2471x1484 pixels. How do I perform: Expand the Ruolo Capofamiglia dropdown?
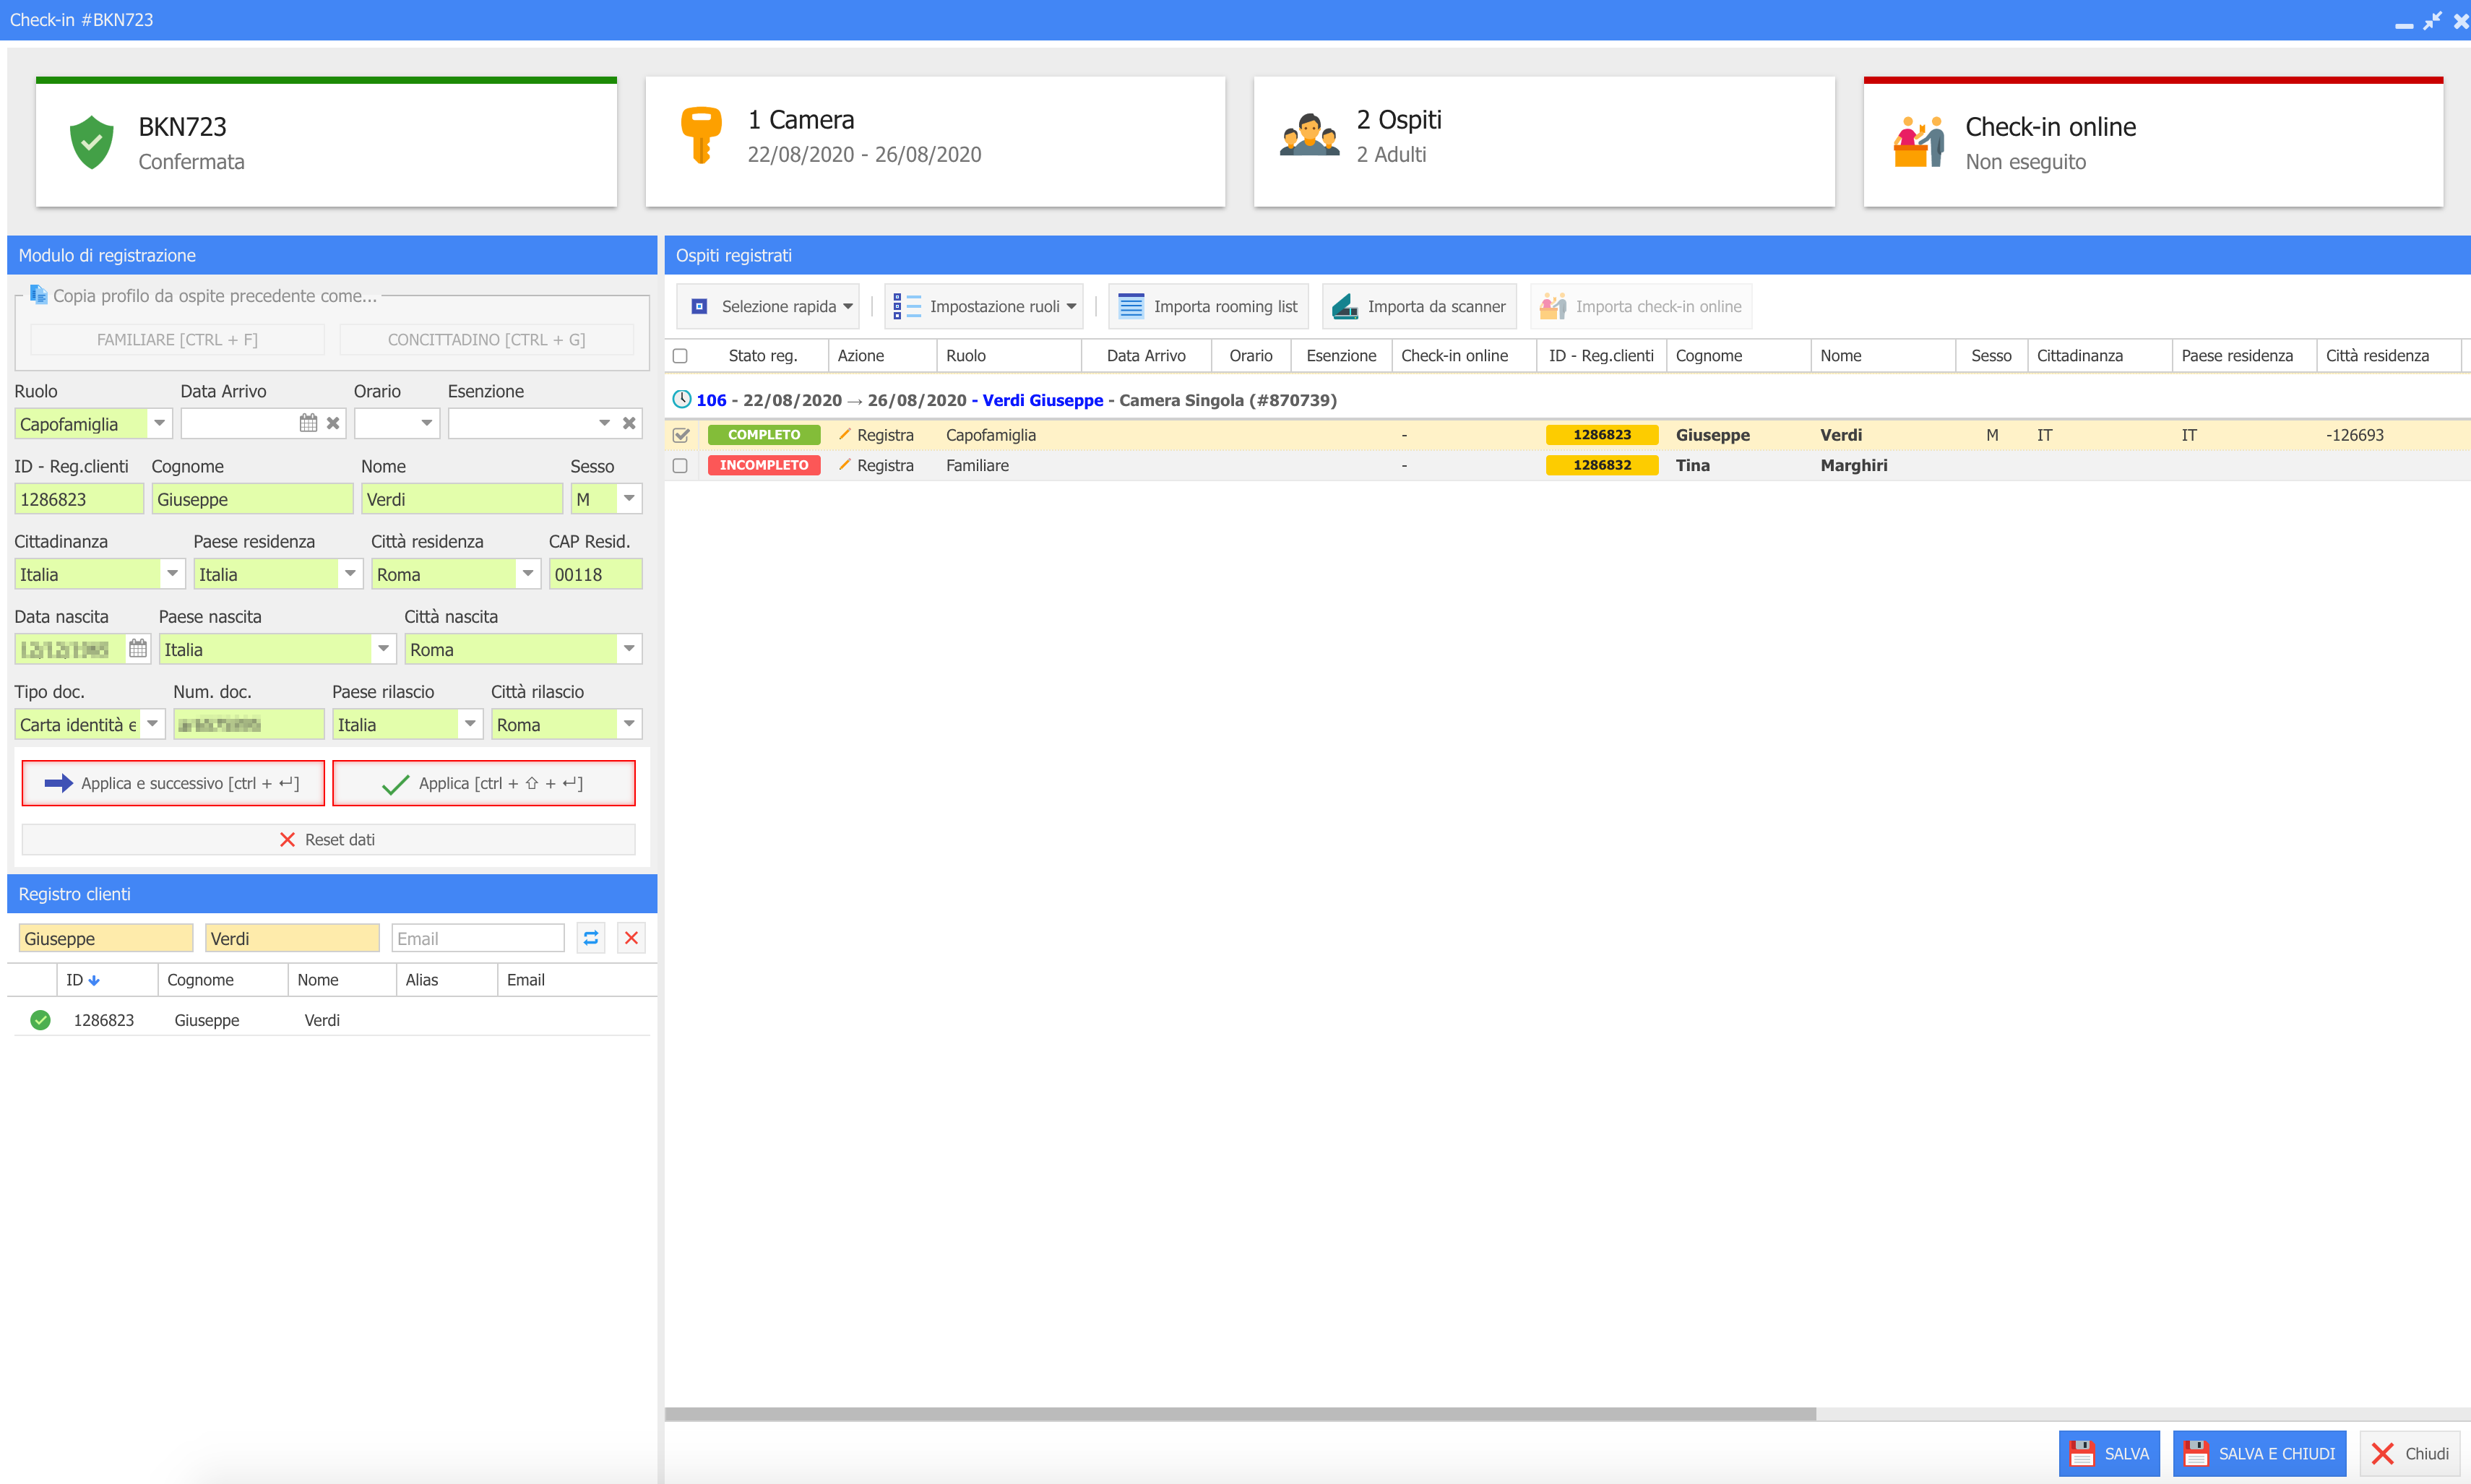[x=159, y=423]
